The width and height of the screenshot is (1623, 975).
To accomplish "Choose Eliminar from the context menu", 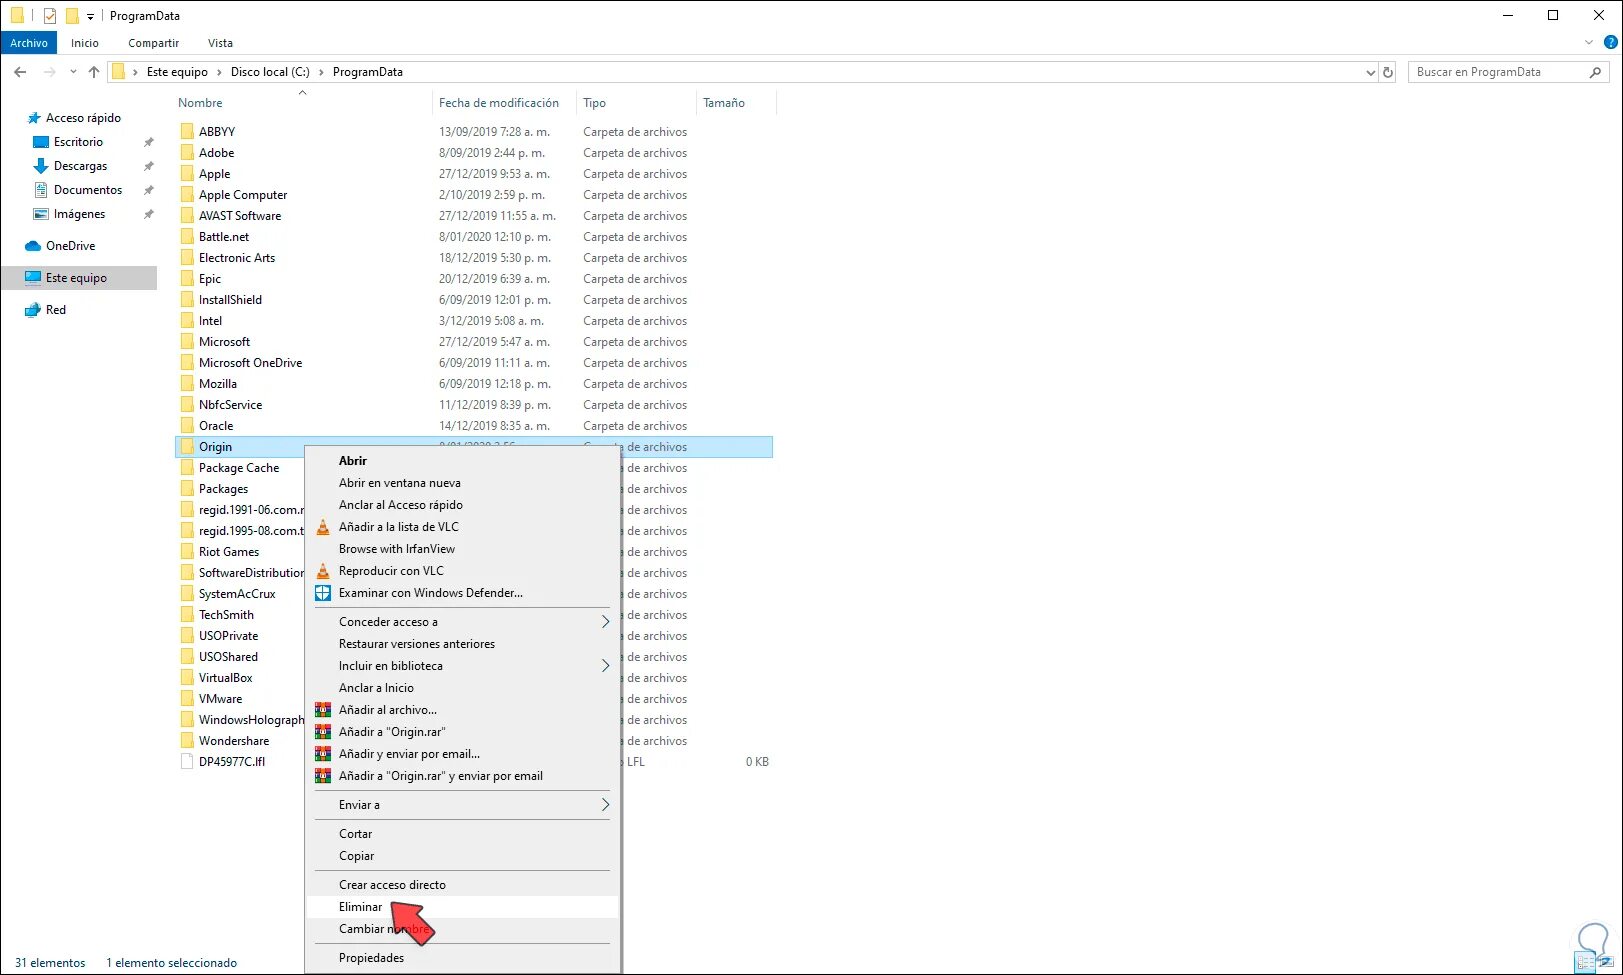I will [x=361, y=907].
